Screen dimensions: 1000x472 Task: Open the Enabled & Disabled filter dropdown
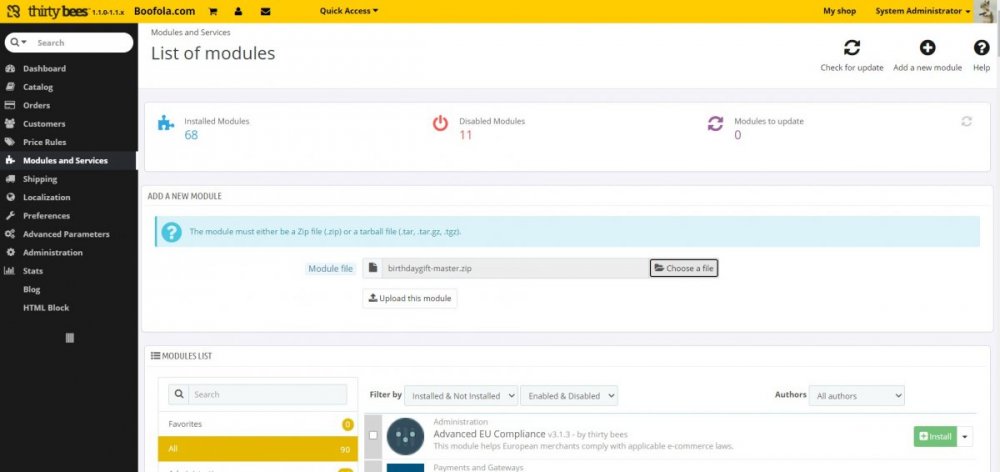click(x=568, y=396)
